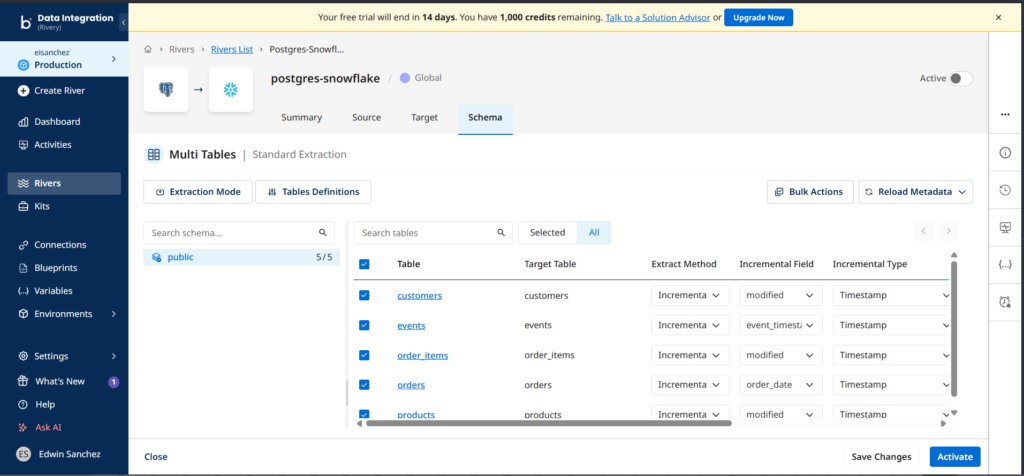Show only Selected tables
1024x476 pixels.
click(547, 232)
